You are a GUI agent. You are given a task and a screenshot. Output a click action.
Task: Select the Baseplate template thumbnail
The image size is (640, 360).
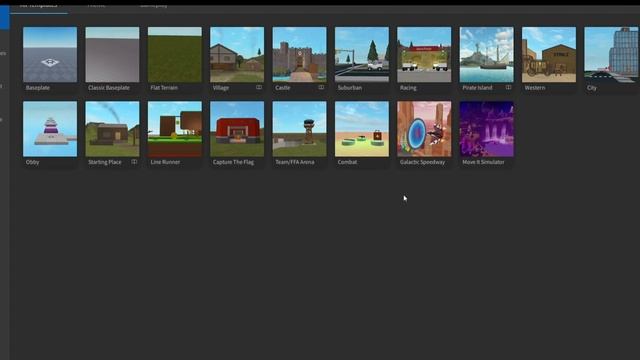click(50, 55)
